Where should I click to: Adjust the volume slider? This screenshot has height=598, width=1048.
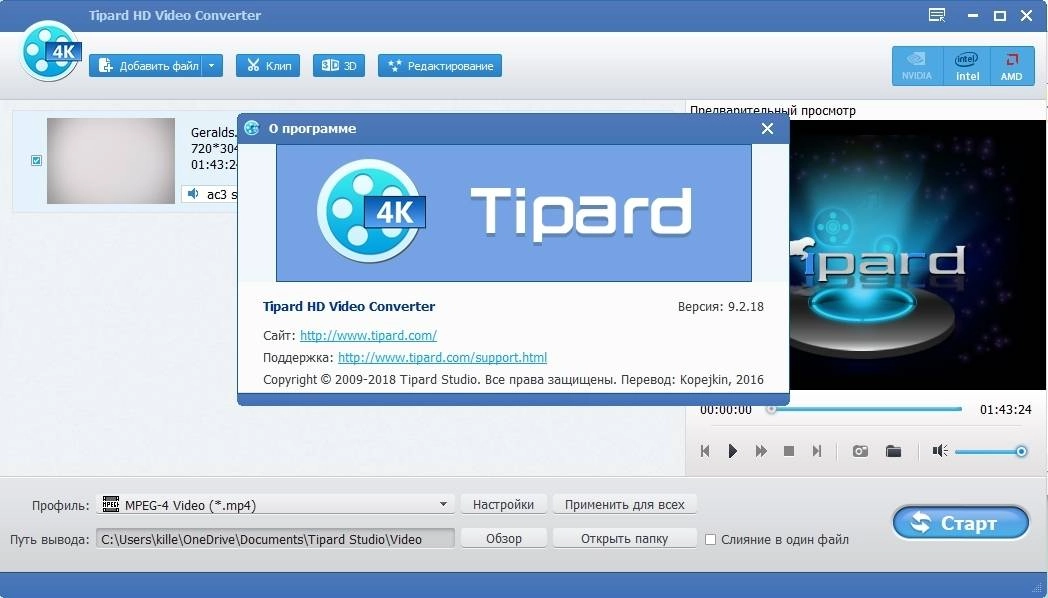(991, 452)
